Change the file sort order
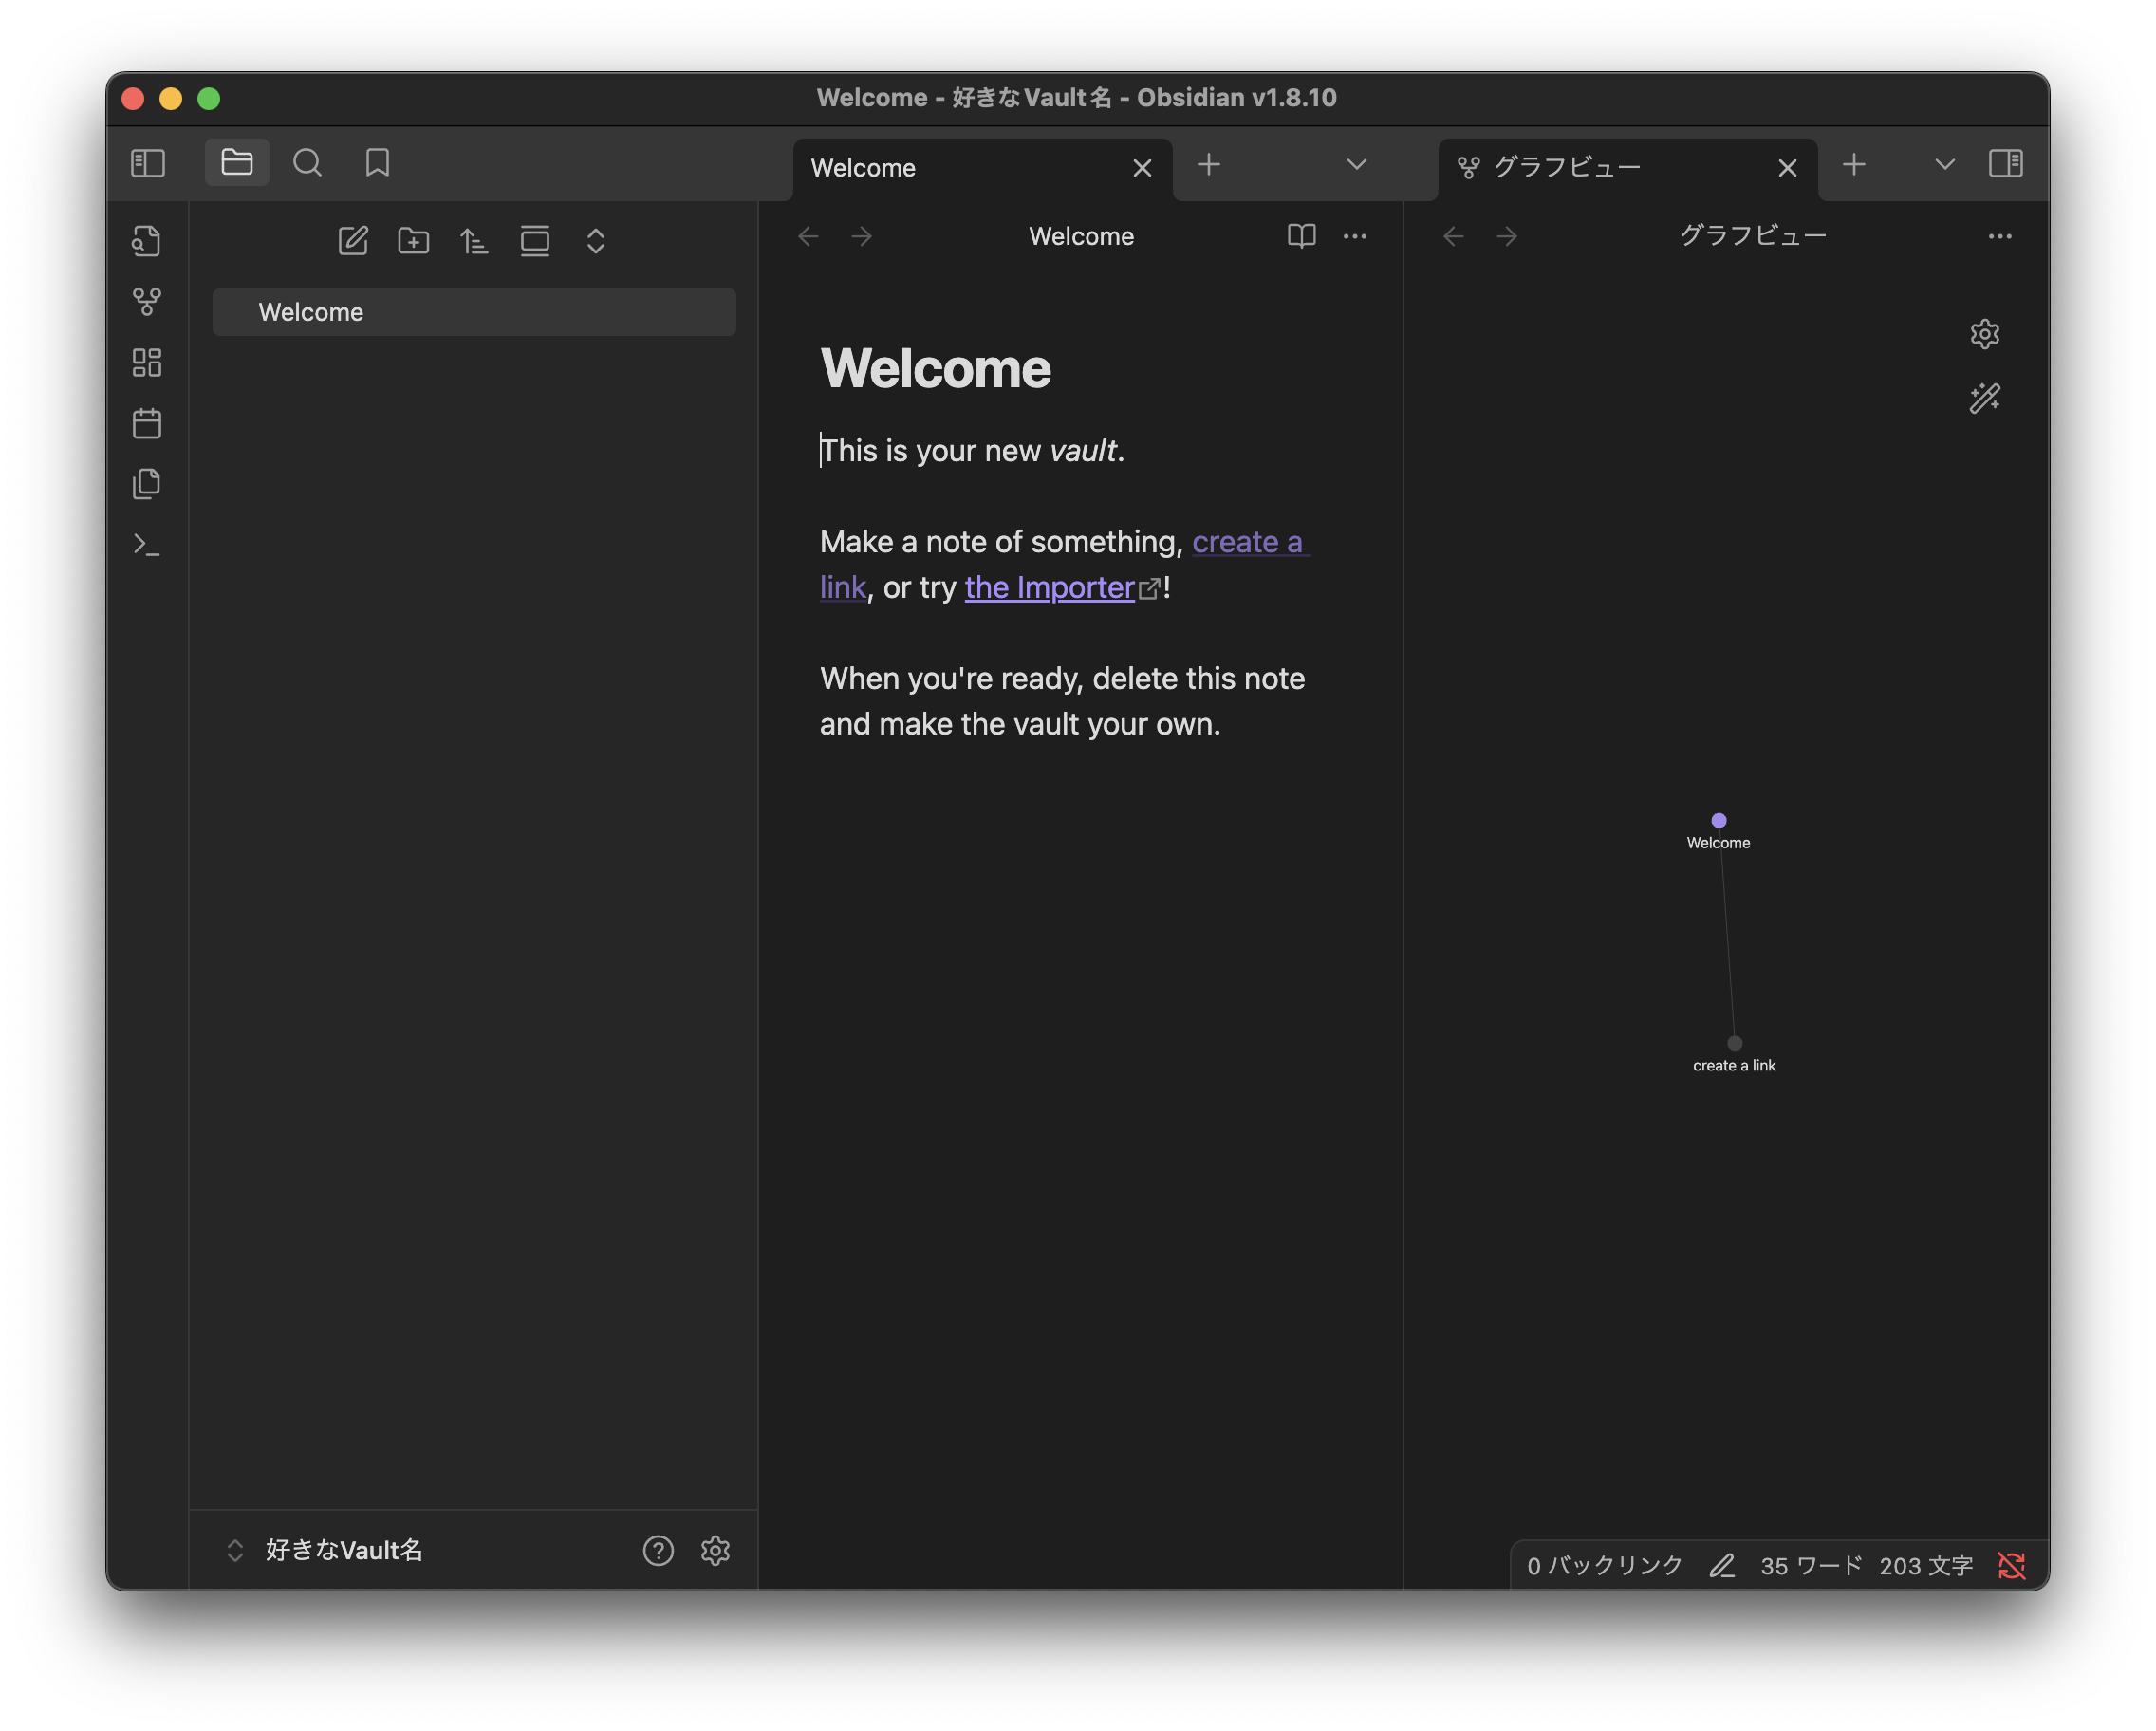The height and width of the screenshot is (1731, 2156). coord(474,241)
